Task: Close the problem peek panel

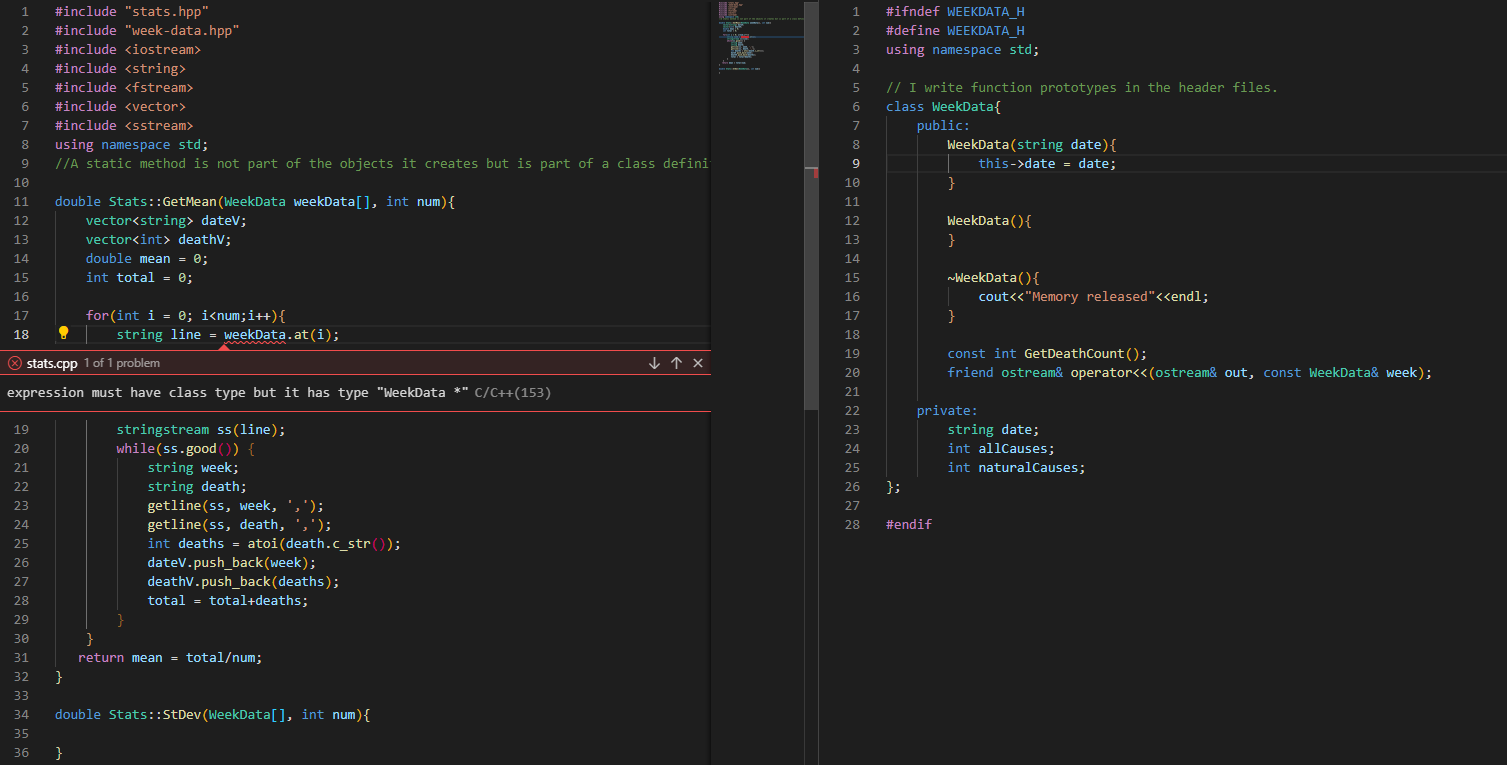Action: pos(698,363)
